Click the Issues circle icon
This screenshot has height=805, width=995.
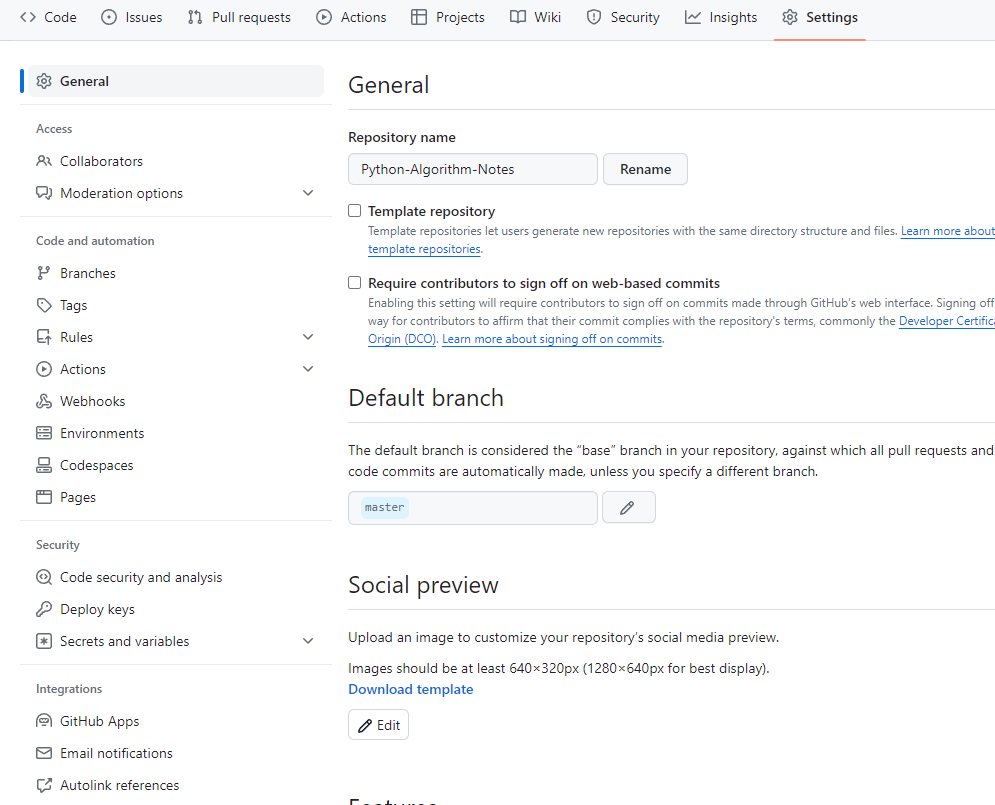[x=109, y=17]
